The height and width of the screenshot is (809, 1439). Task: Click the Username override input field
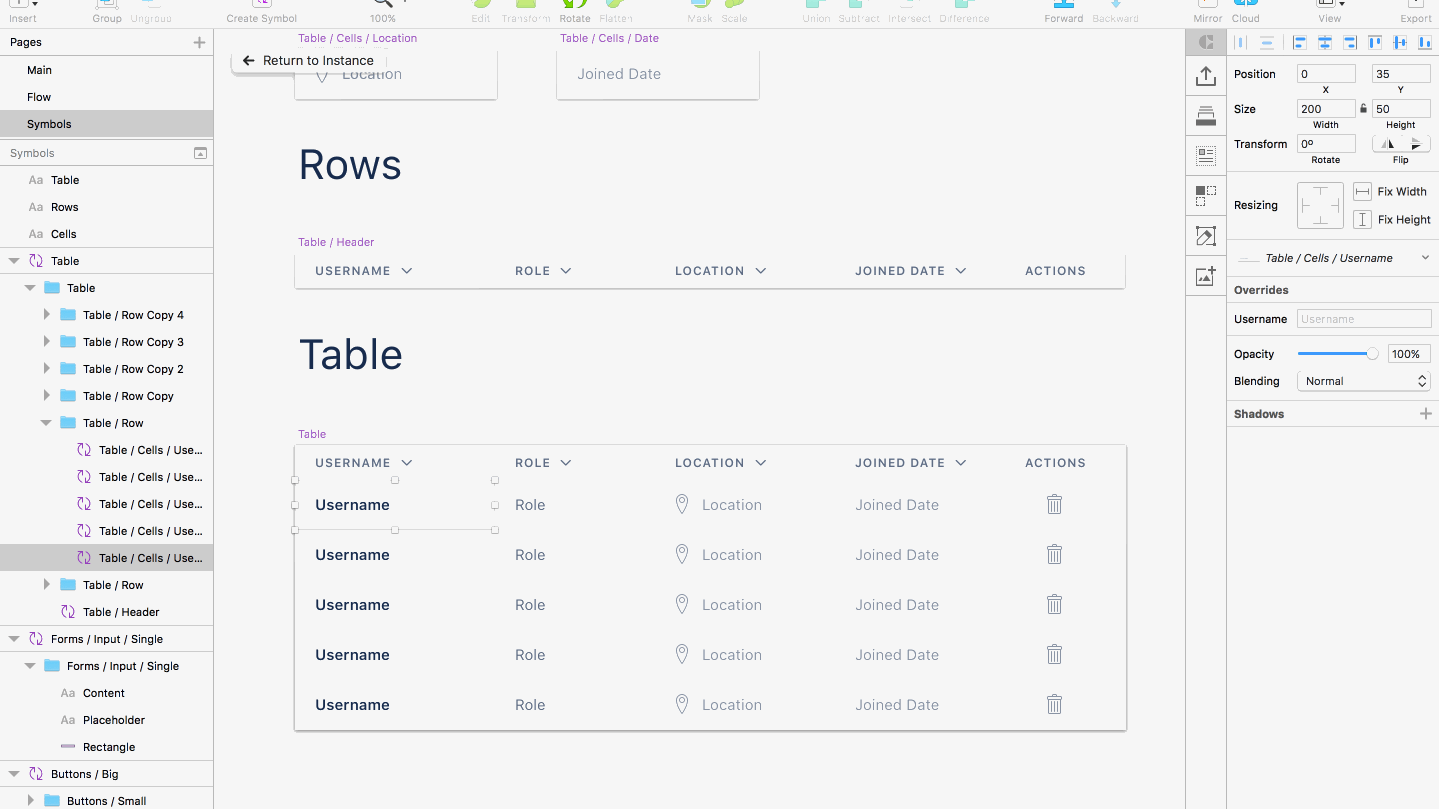click(x=1364, y=319)
